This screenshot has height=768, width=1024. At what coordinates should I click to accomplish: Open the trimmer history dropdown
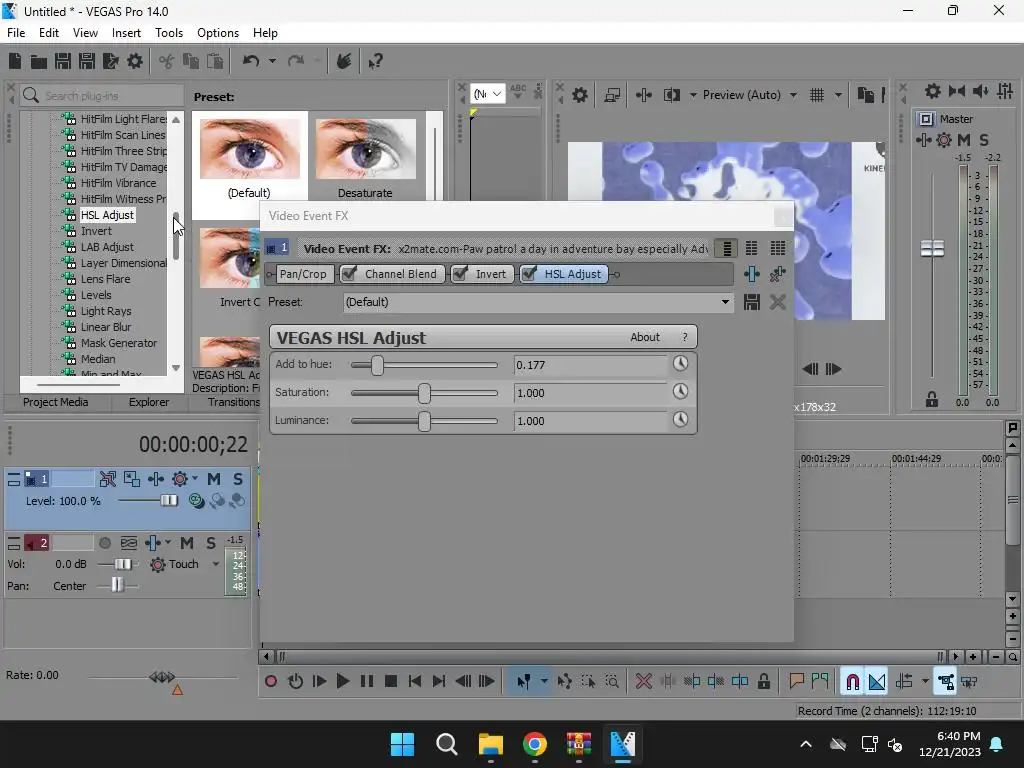click(488, 94)
